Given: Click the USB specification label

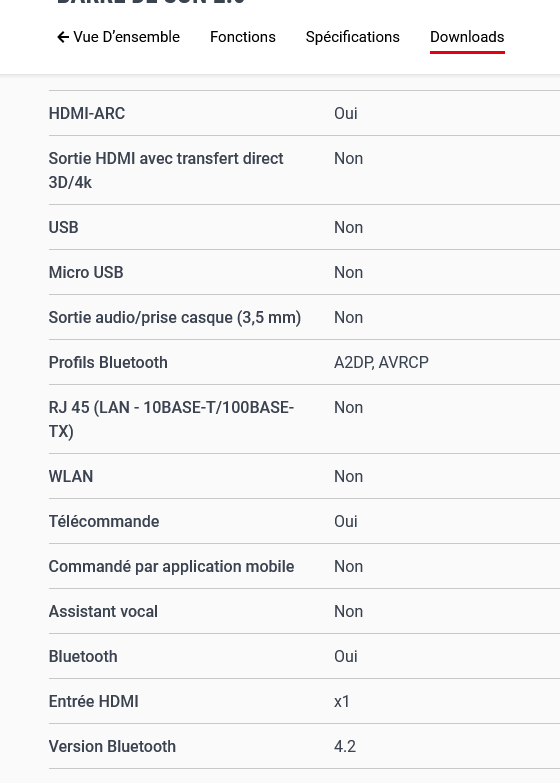Looking at the screenshot, I should click(x=63, y=227).
